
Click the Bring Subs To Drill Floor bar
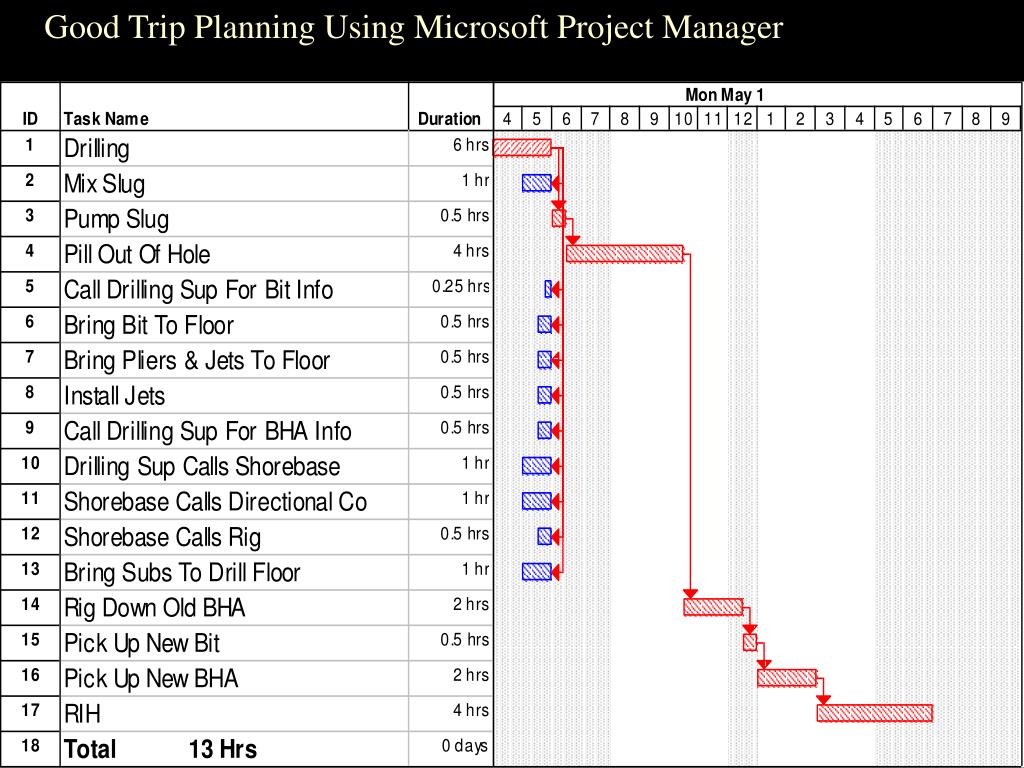coord(537,571)
